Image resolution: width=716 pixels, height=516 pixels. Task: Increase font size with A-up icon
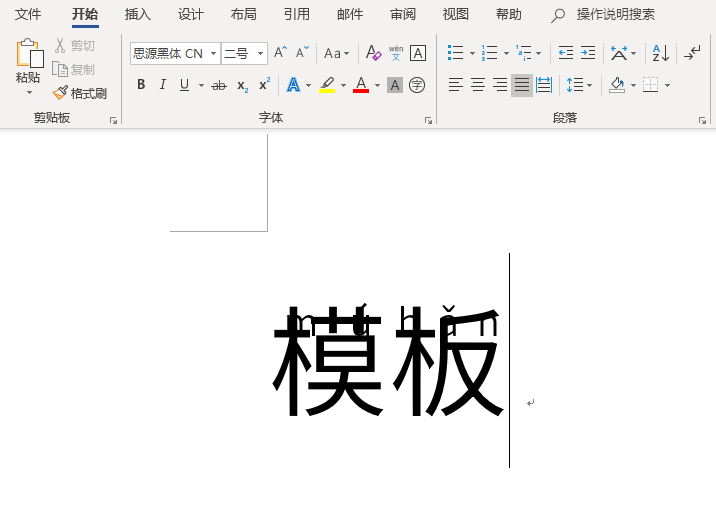tap(280, 53)
